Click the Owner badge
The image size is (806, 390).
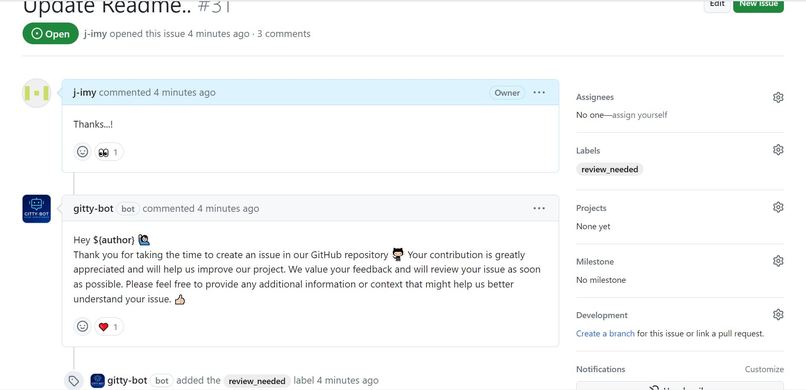[507, 93]
